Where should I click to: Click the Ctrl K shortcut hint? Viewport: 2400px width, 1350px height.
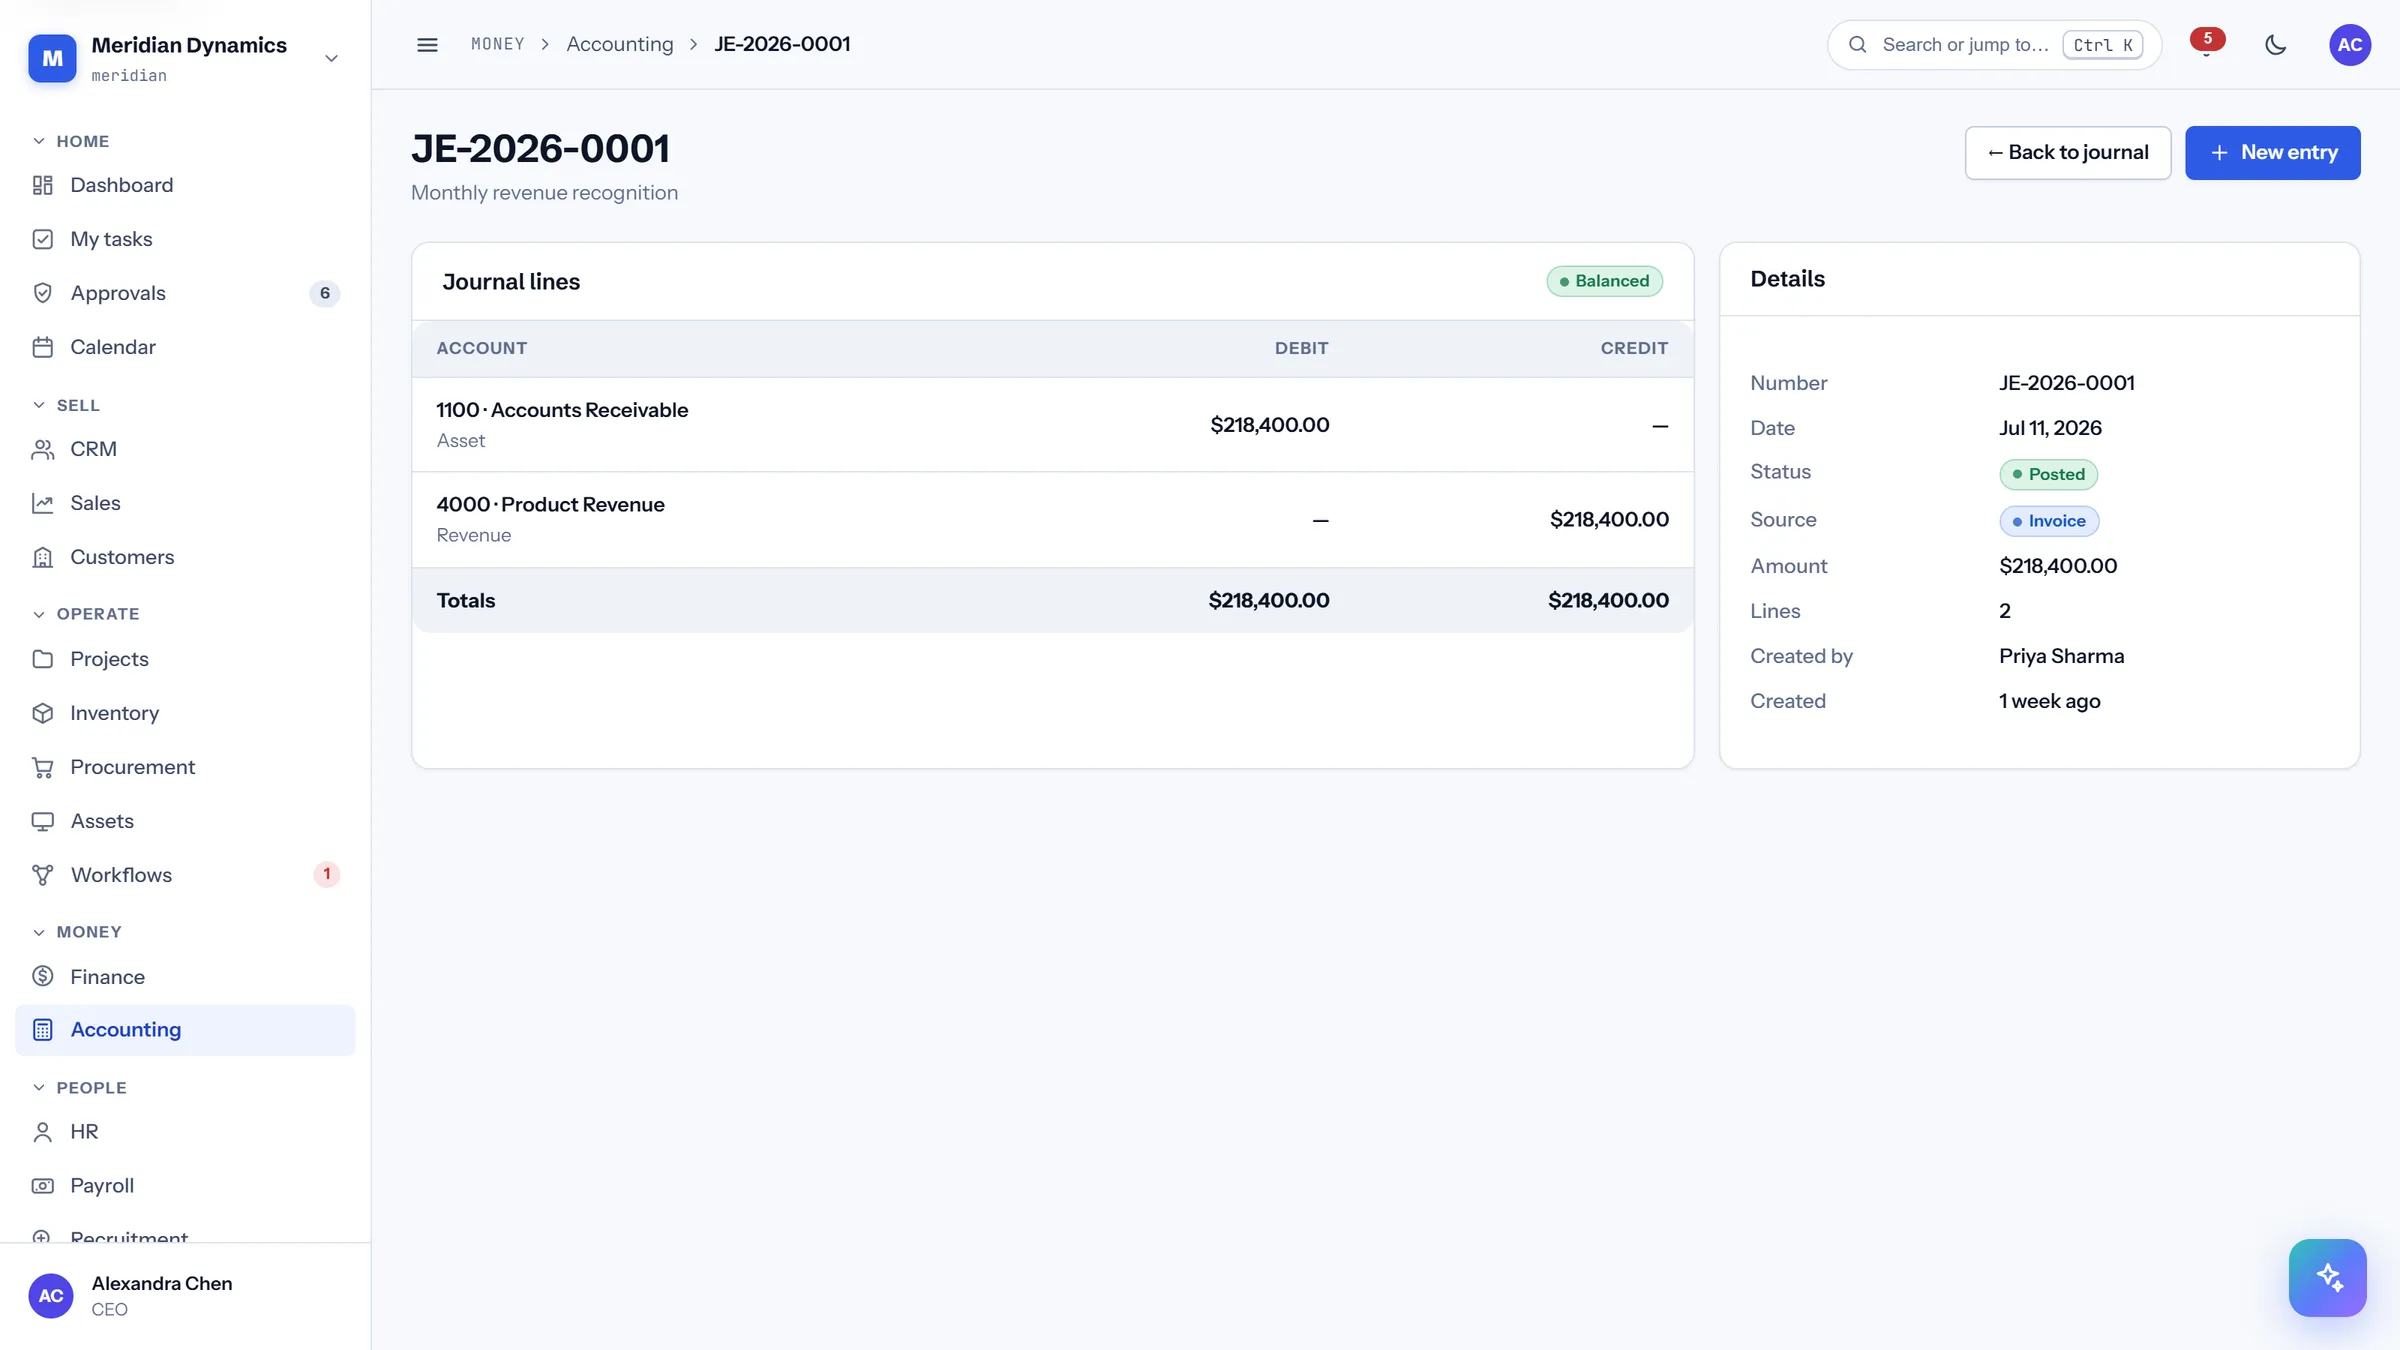coord(2102,45)
